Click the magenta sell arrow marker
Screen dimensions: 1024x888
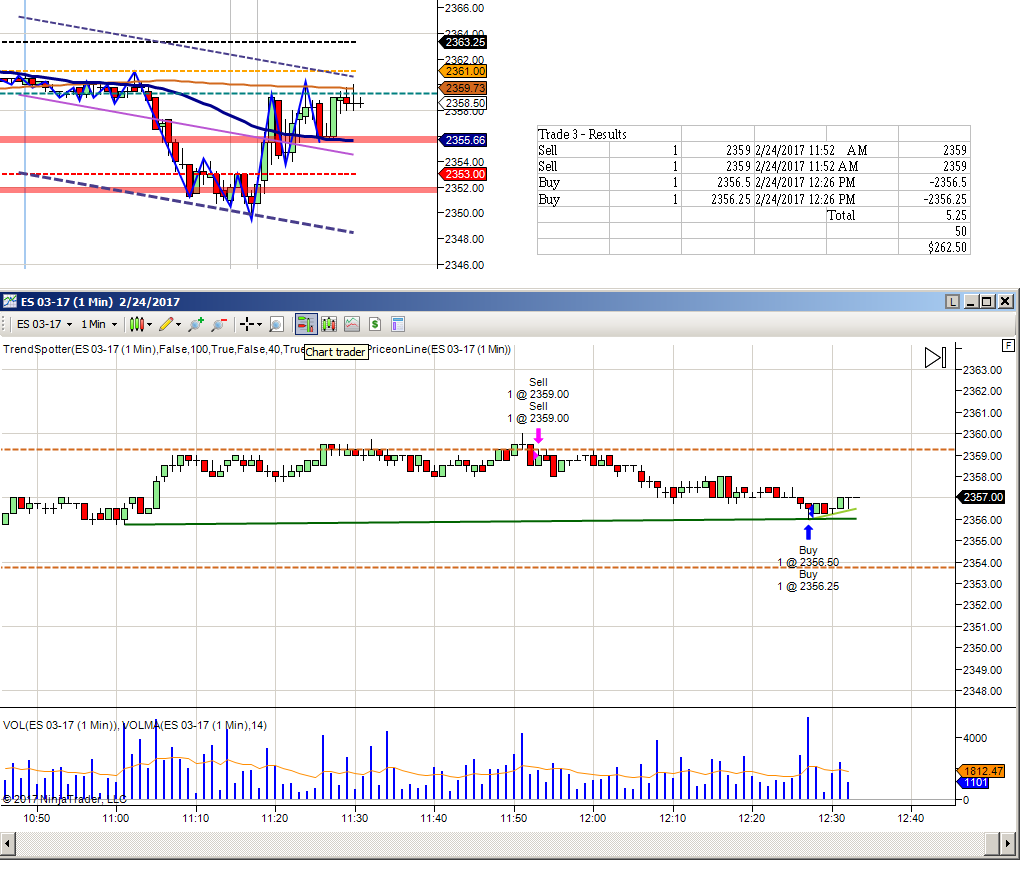[x=538, y=436]
